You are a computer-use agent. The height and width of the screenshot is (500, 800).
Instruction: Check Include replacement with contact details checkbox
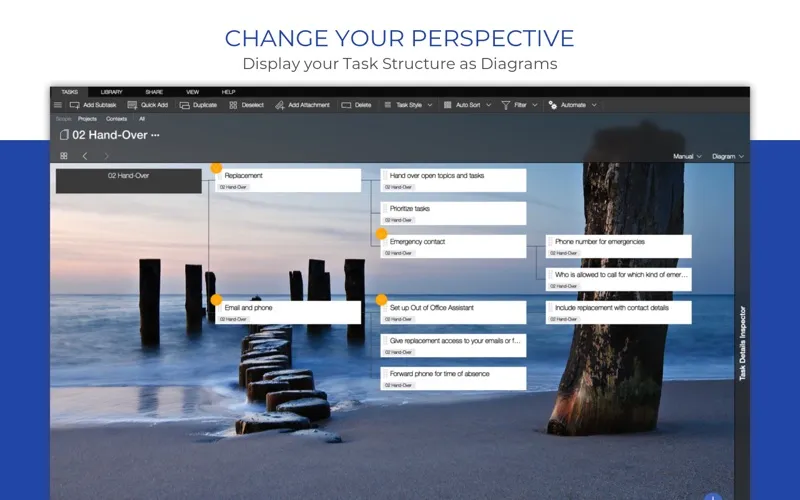[551, 308]
